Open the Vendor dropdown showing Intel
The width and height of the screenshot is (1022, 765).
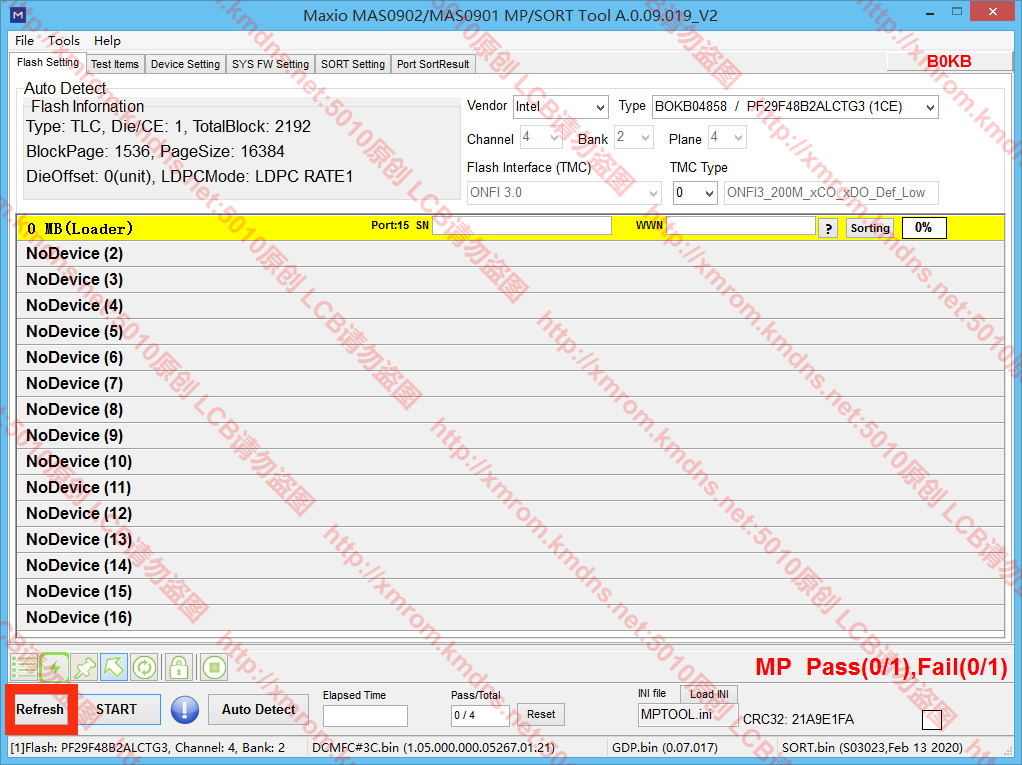tap(560, 107)
